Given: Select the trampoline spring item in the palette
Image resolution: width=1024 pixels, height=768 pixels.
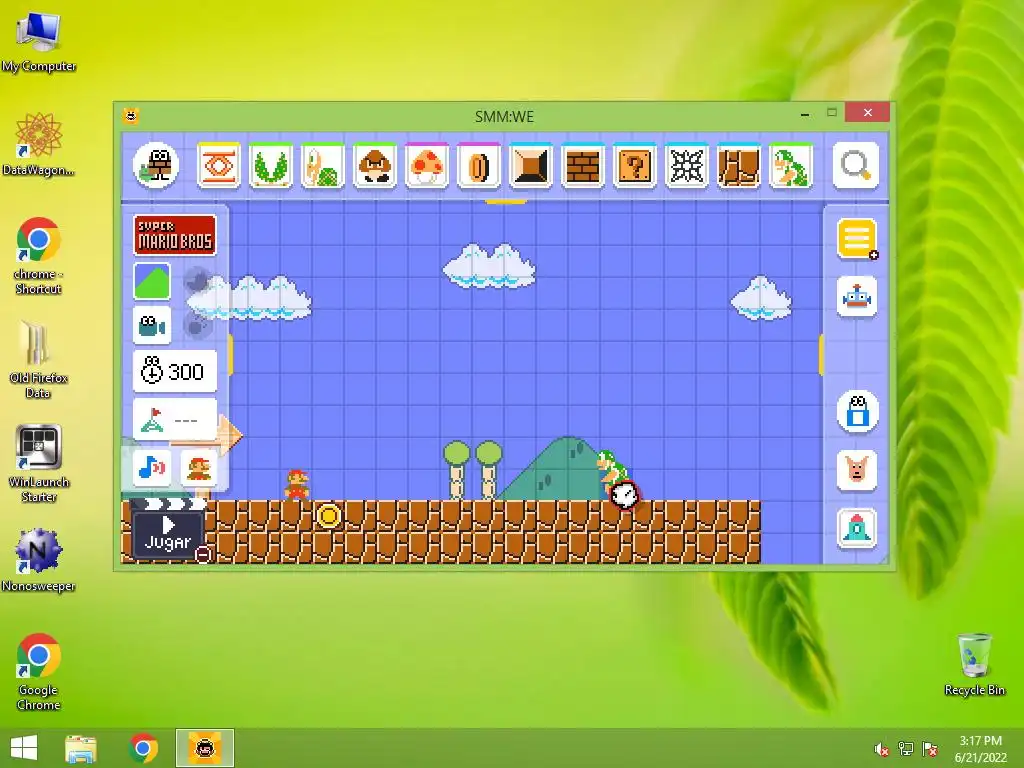Looking at the screenshot, I should pyautogui.click(x=219, y=165).
